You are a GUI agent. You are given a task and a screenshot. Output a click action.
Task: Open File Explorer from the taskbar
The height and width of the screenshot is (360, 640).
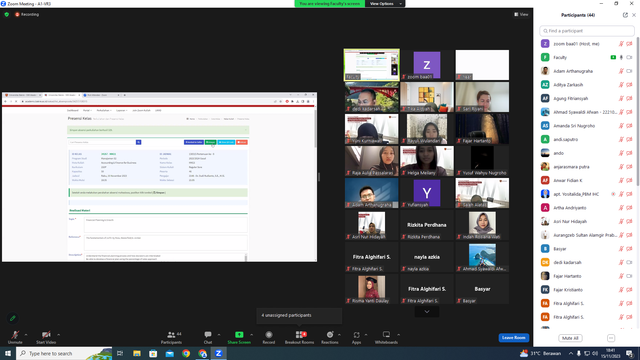(x=137, y=353)
